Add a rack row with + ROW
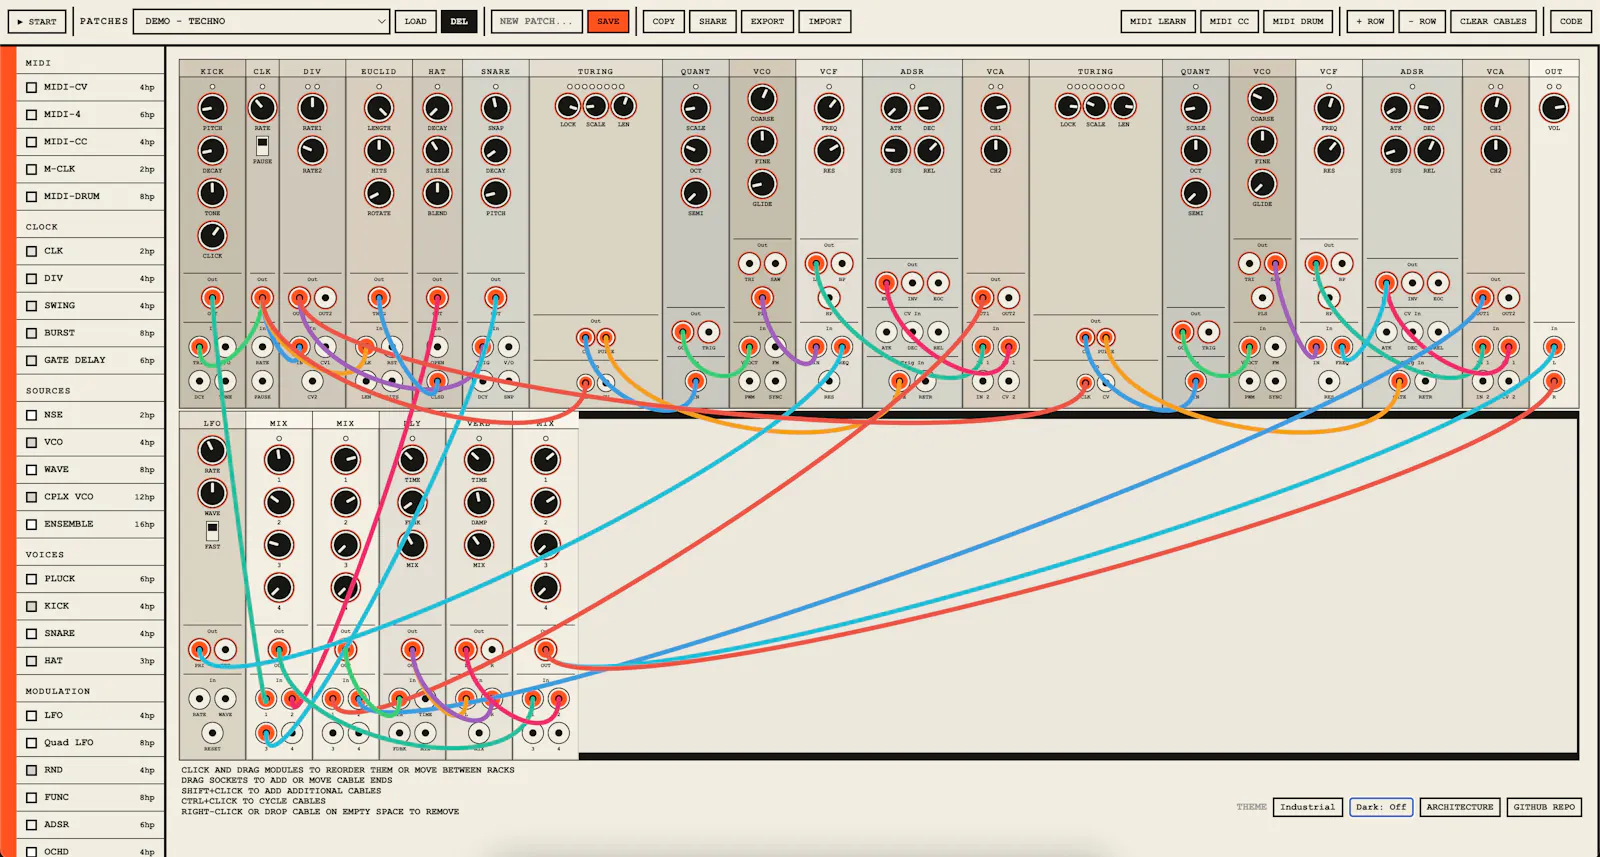The height and width of the screenshot is (857, 1600). point(1370,21)
